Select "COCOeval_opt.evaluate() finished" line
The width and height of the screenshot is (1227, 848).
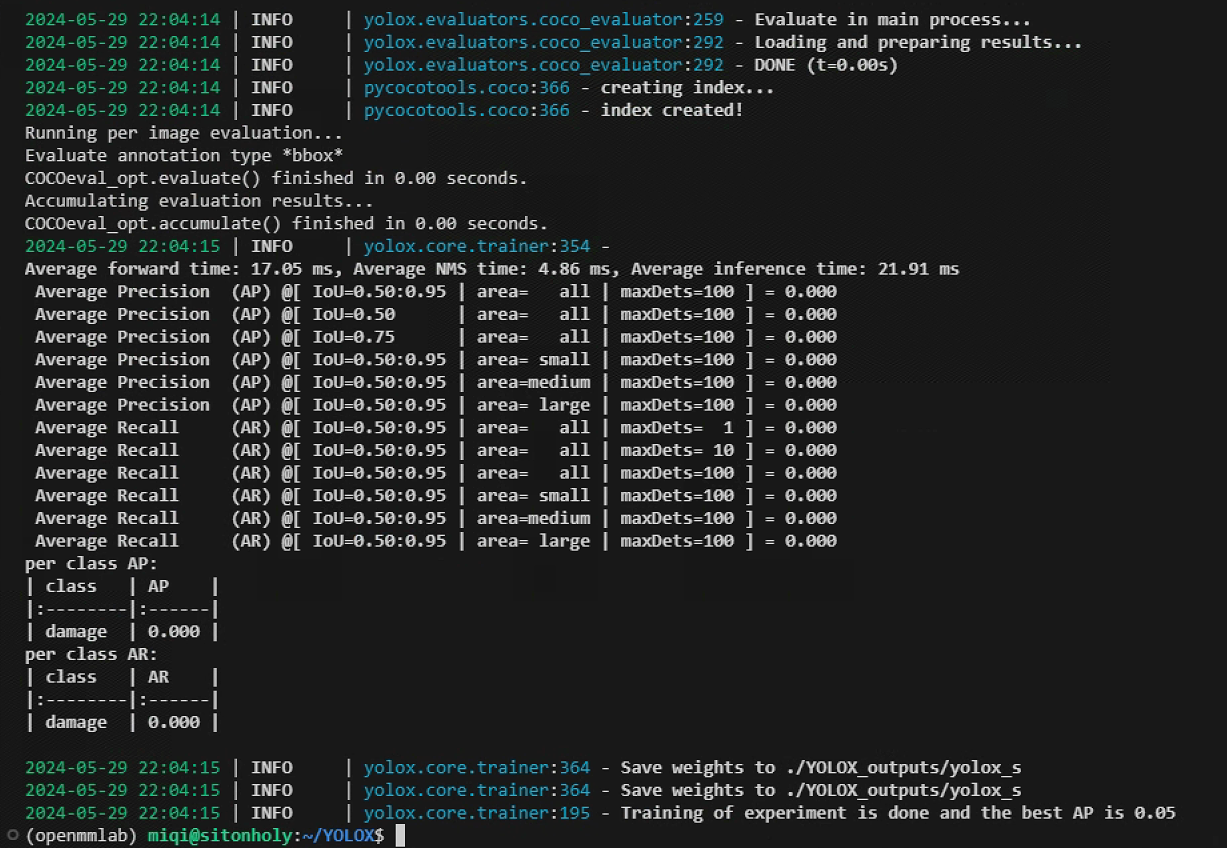click(x=276, y=178)
